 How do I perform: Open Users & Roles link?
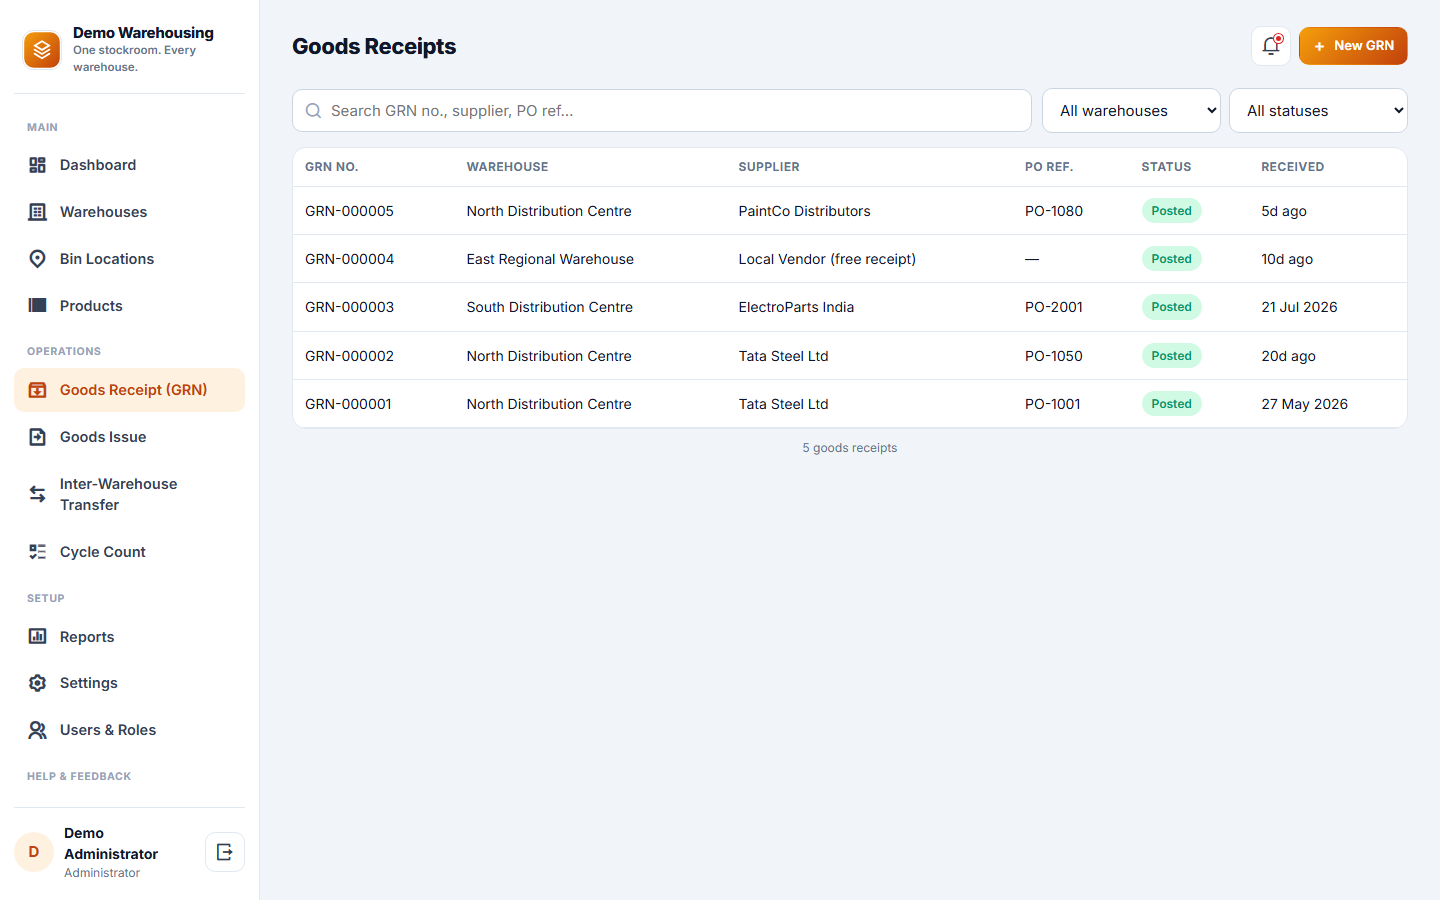tap(129, 730)
